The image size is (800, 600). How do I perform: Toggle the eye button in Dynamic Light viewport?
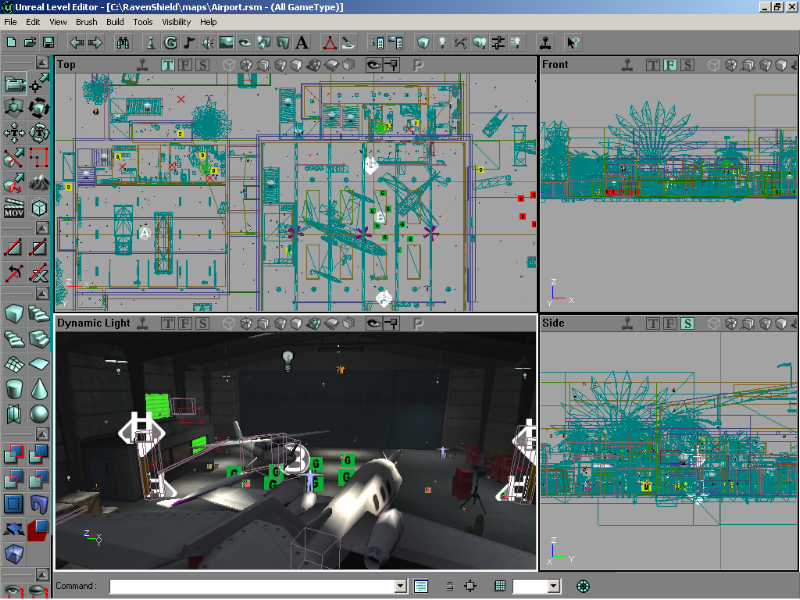374,323
